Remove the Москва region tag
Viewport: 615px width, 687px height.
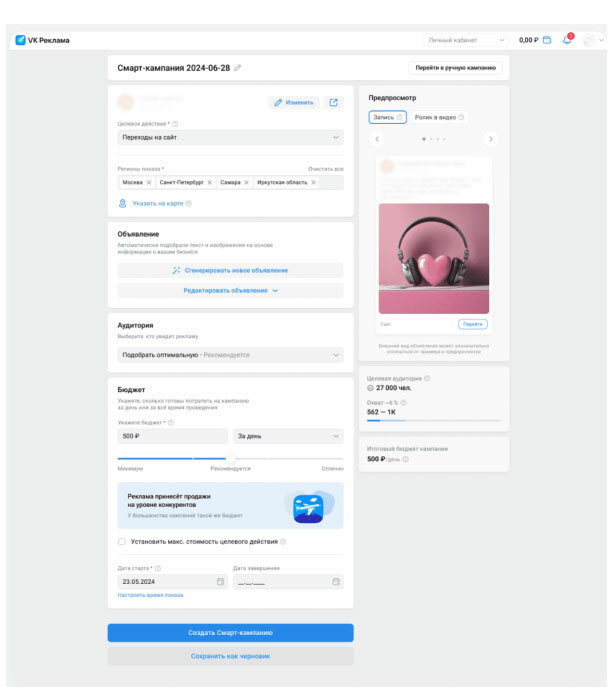pos(149,182)
